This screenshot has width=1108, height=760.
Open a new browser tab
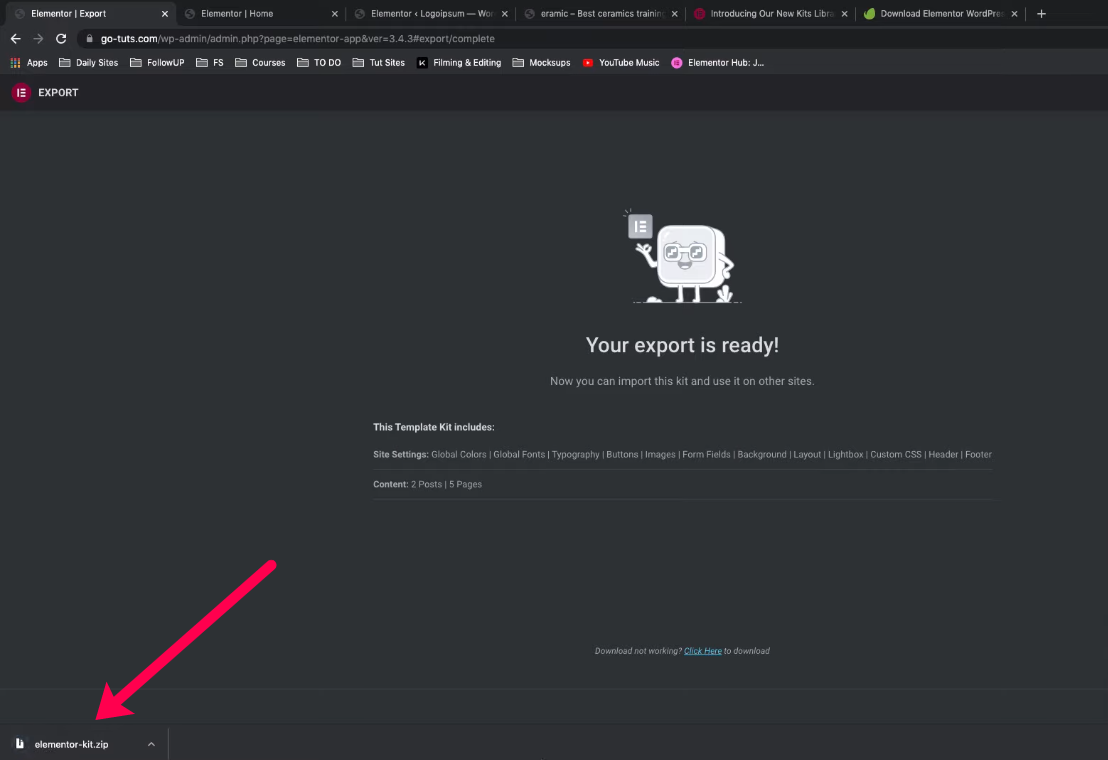click(x=1041, y=13)
